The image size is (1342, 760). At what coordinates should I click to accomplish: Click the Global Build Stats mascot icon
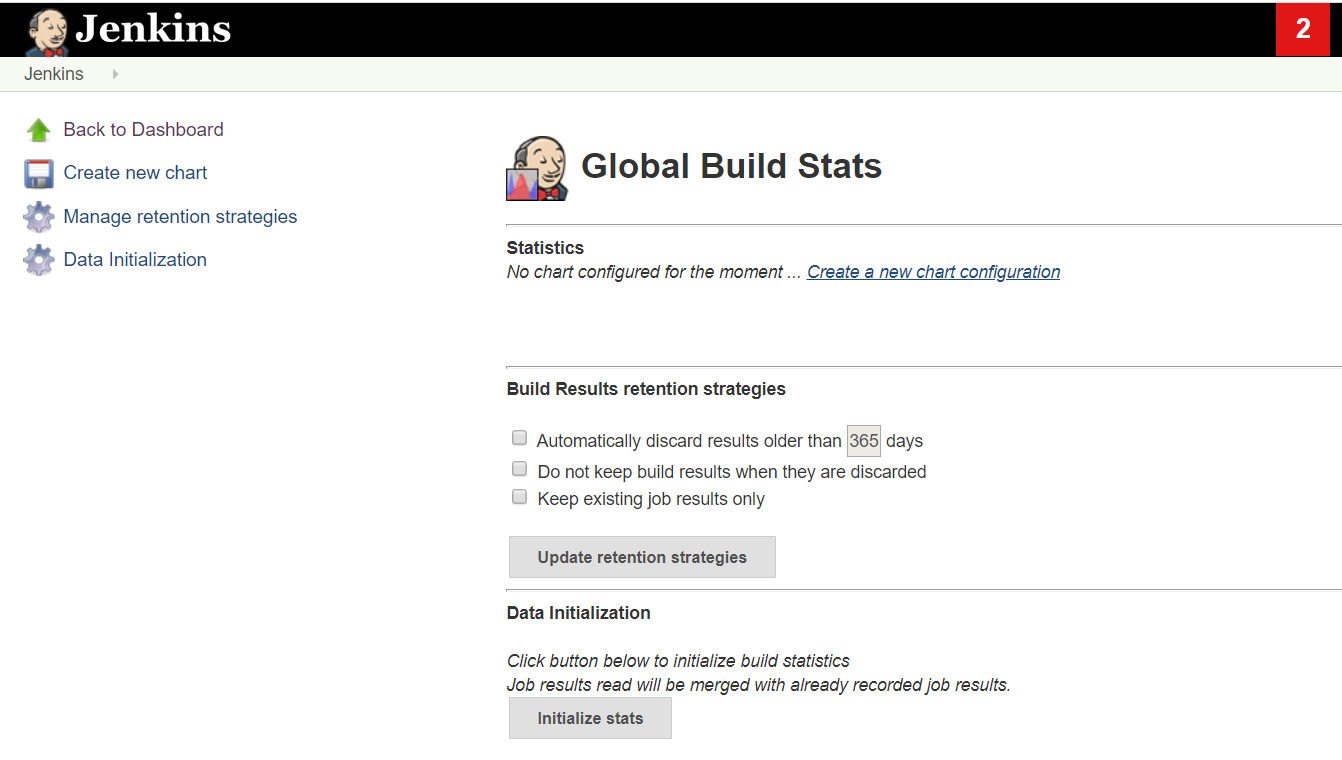point(538,168)
